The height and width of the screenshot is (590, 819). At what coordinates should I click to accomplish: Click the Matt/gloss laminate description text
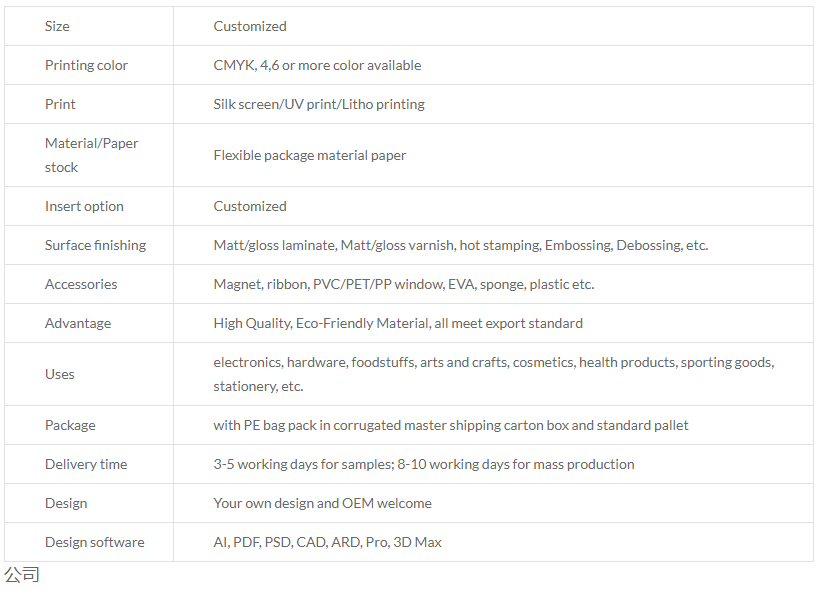[461, 245]
